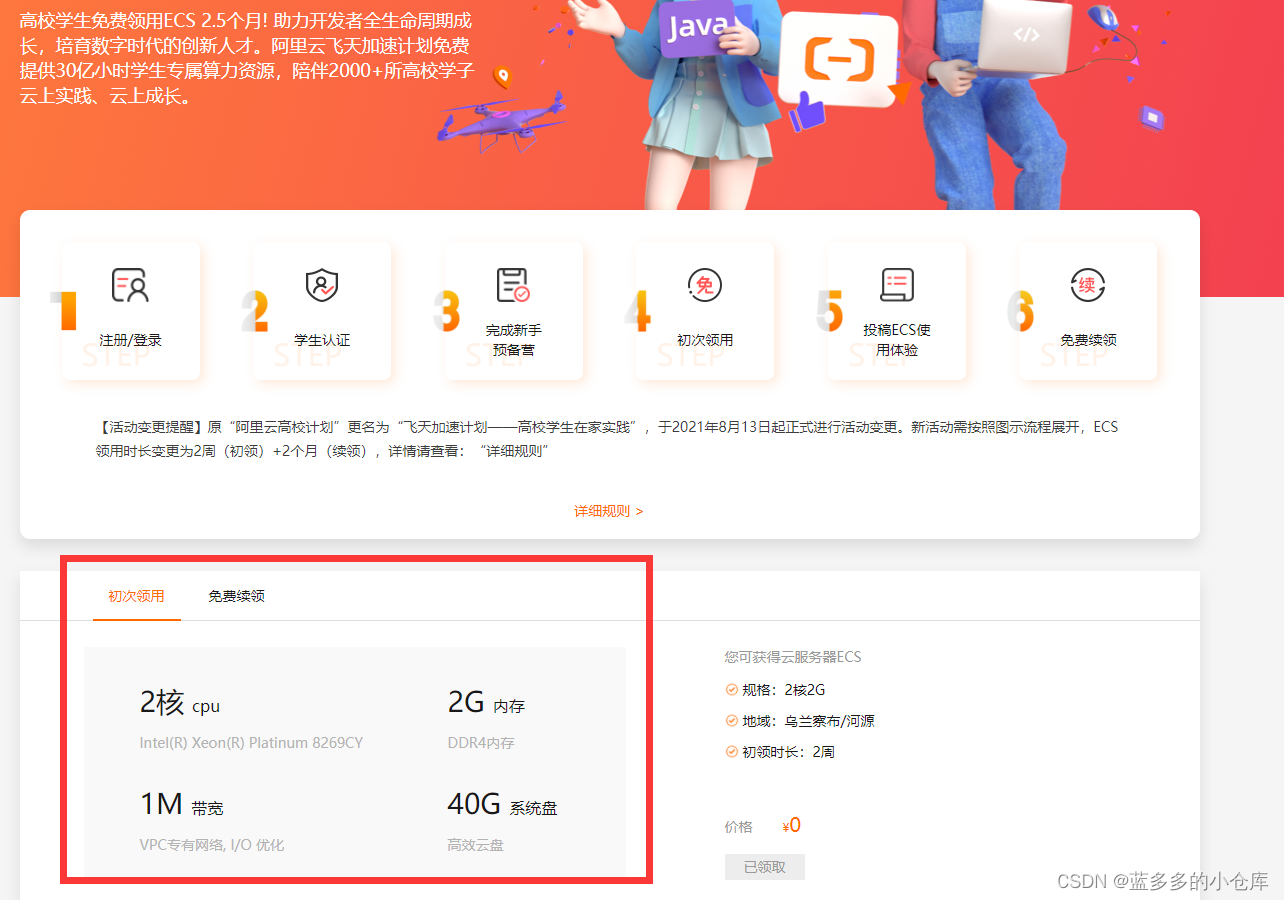Click the 2G 内存 spec text
This screenshot has width=1284, height=900.
(x=486, y=703)
